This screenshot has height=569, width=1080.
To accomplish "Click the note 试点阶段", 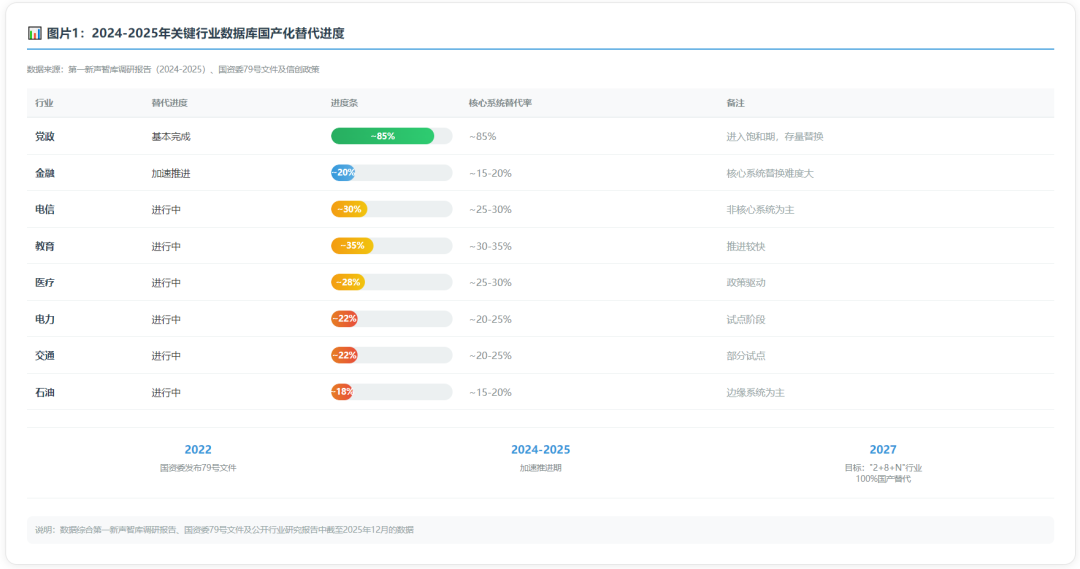I will [x=746, y=319].
